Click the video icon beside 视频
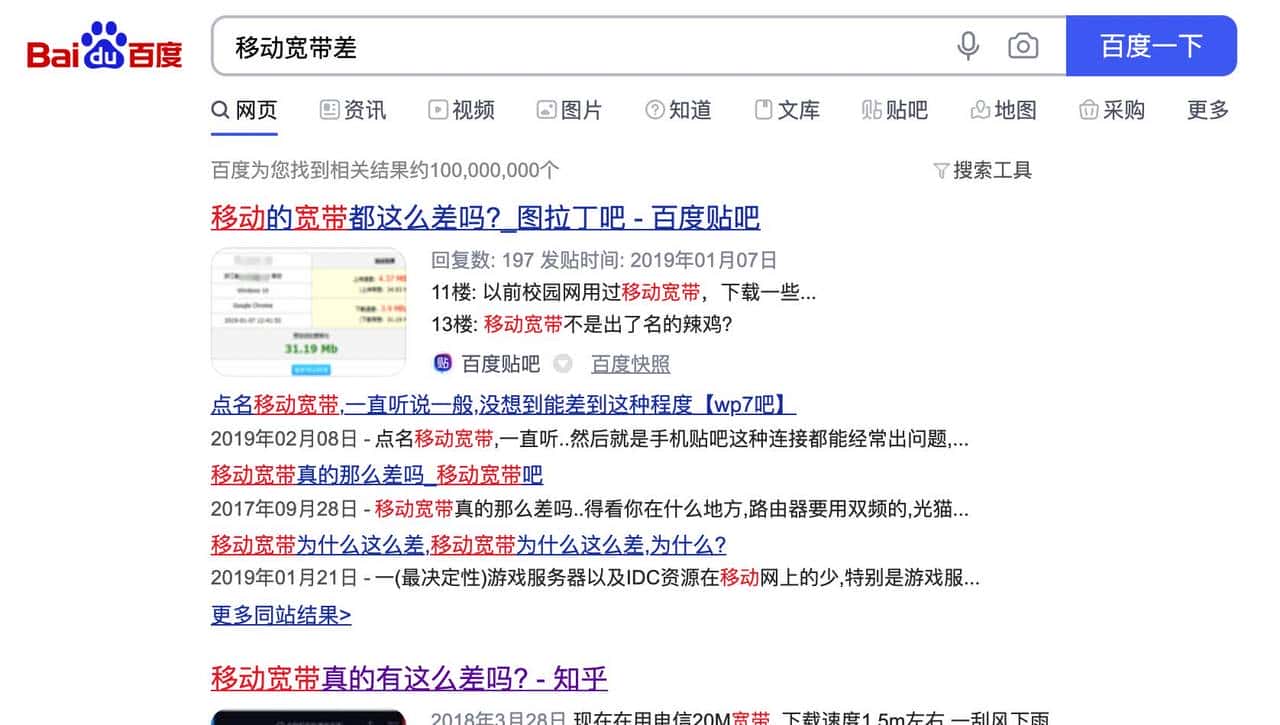The width and height of the screenshot is (1280, 725). coord(438,110)
